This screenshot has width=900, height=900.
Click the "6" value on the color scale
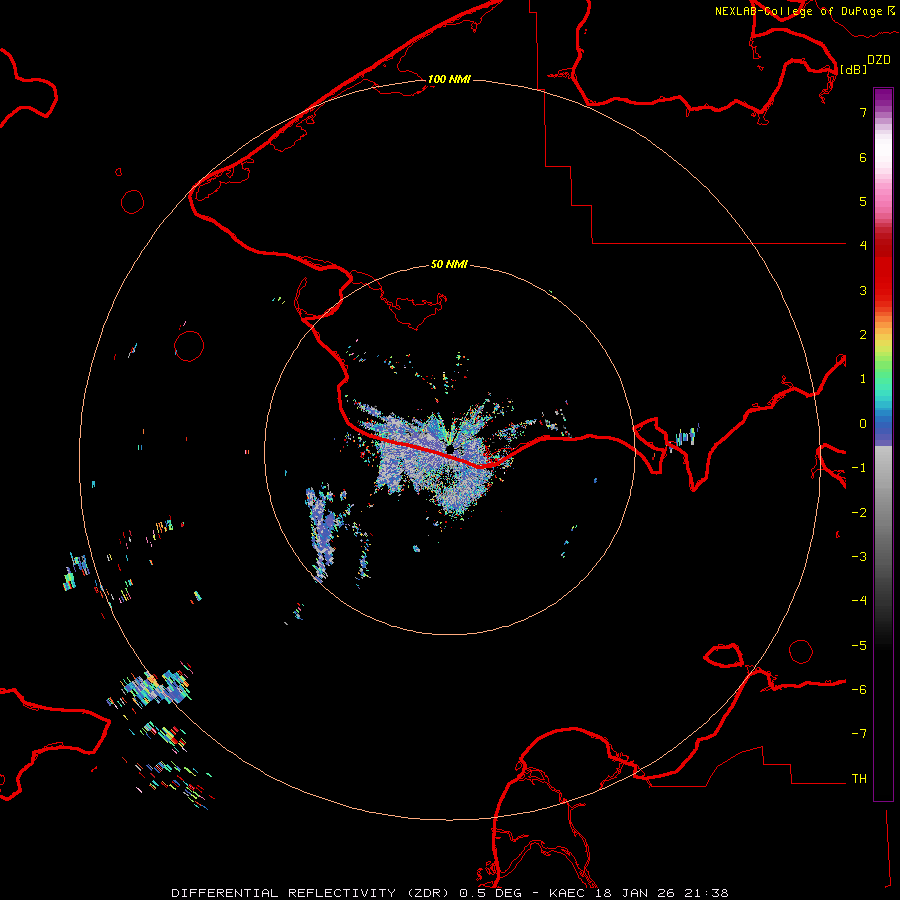point(863,157)
